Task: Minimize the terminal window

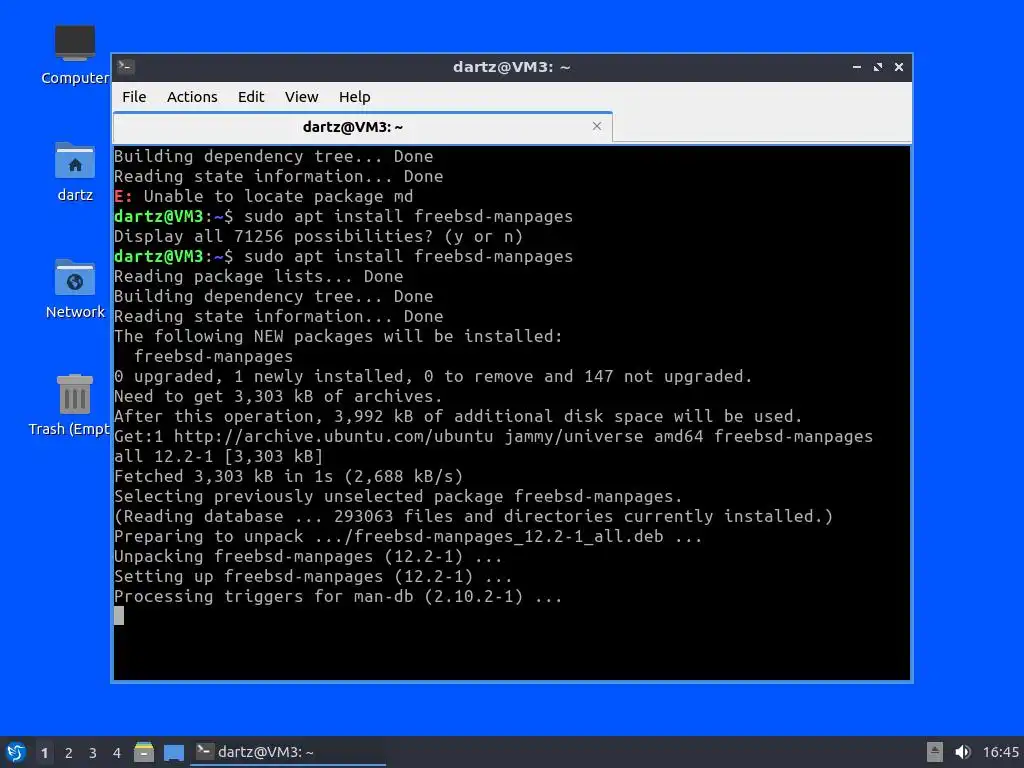Action: click(x=857, y=67)
